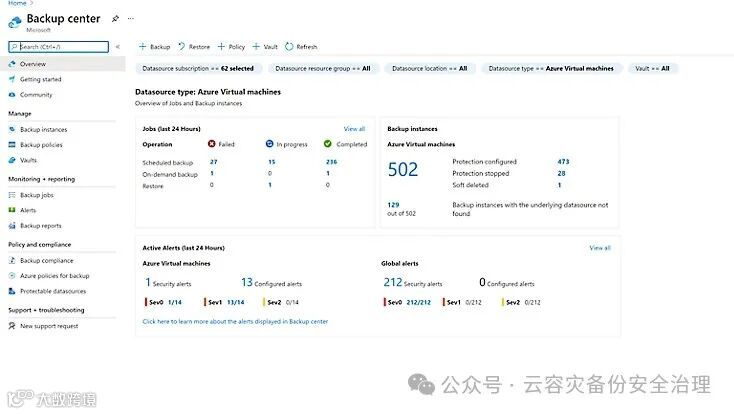Open 28 Protection stopped instances
Viewport: 734px width, 414px height.
561,173
